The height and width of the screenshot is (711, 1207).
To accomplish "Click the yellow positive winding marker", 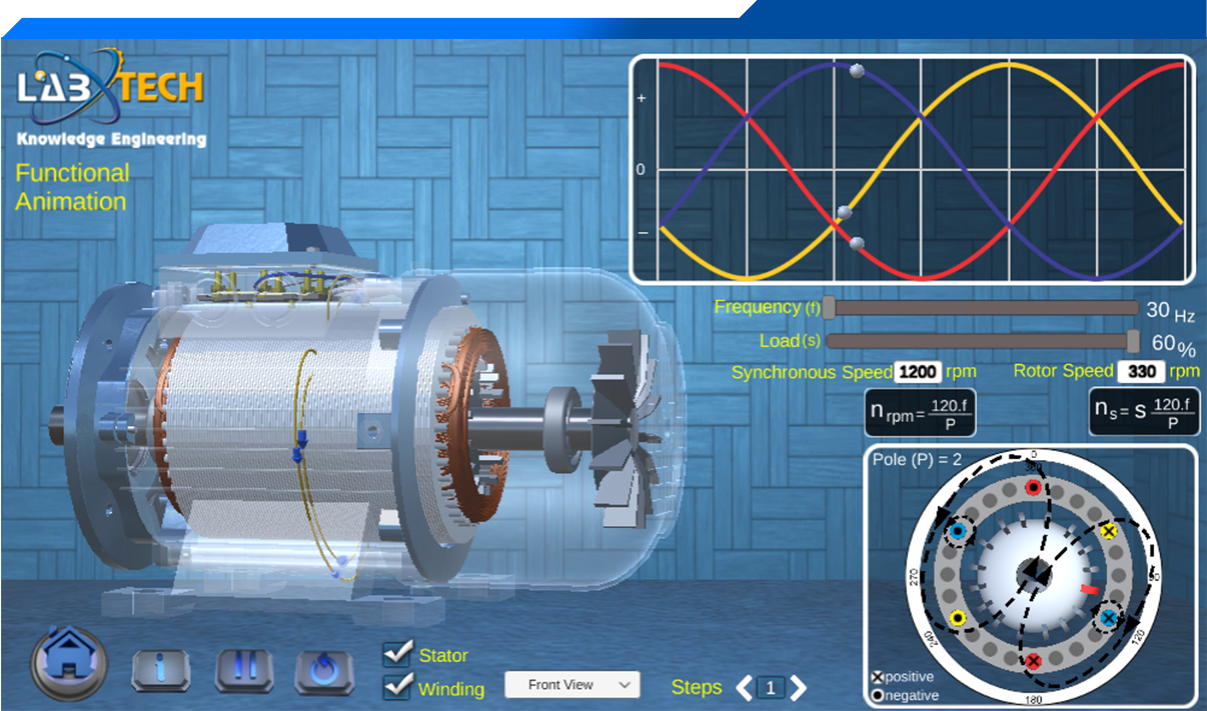I will [1108, 531].
